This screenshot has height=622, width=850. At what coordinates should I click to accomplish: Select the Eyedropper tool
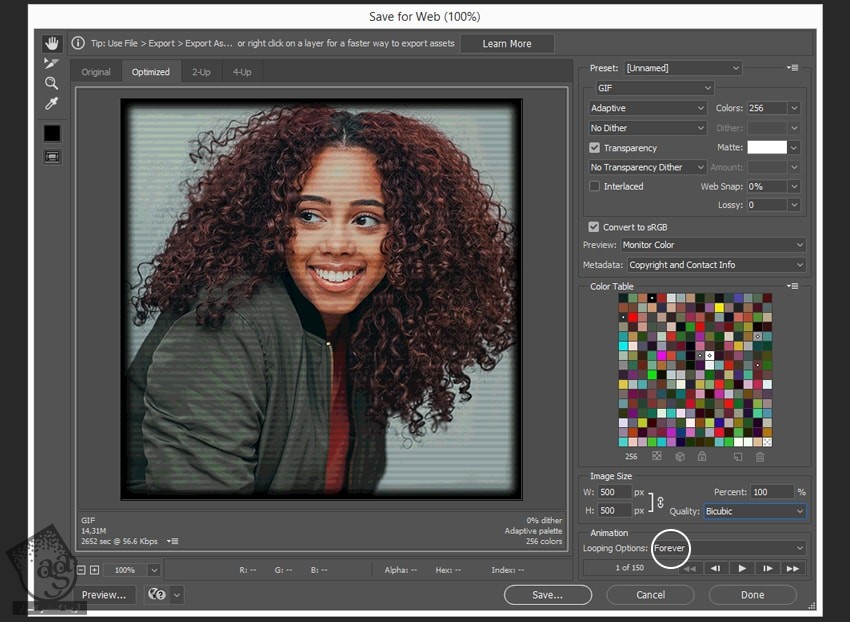point(51,104)
